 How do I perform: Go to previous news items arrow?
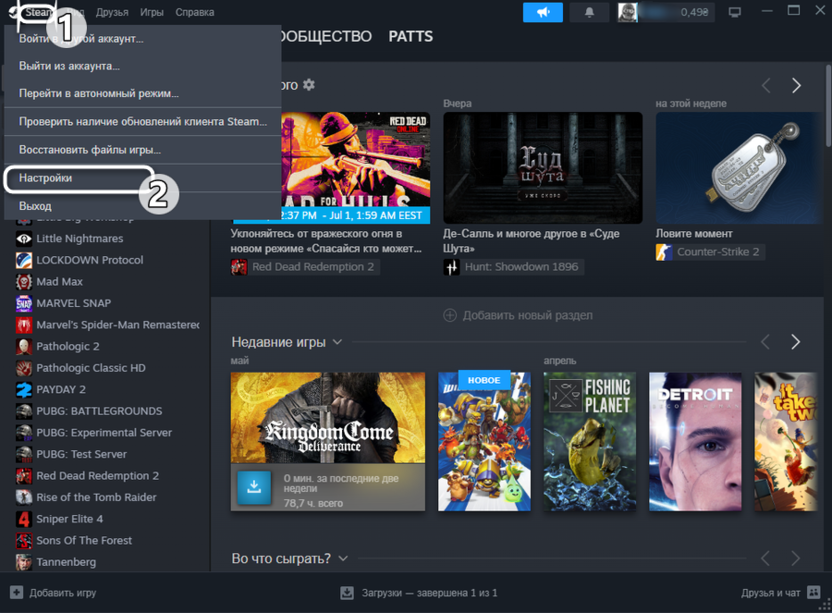(x=766, y=85)
